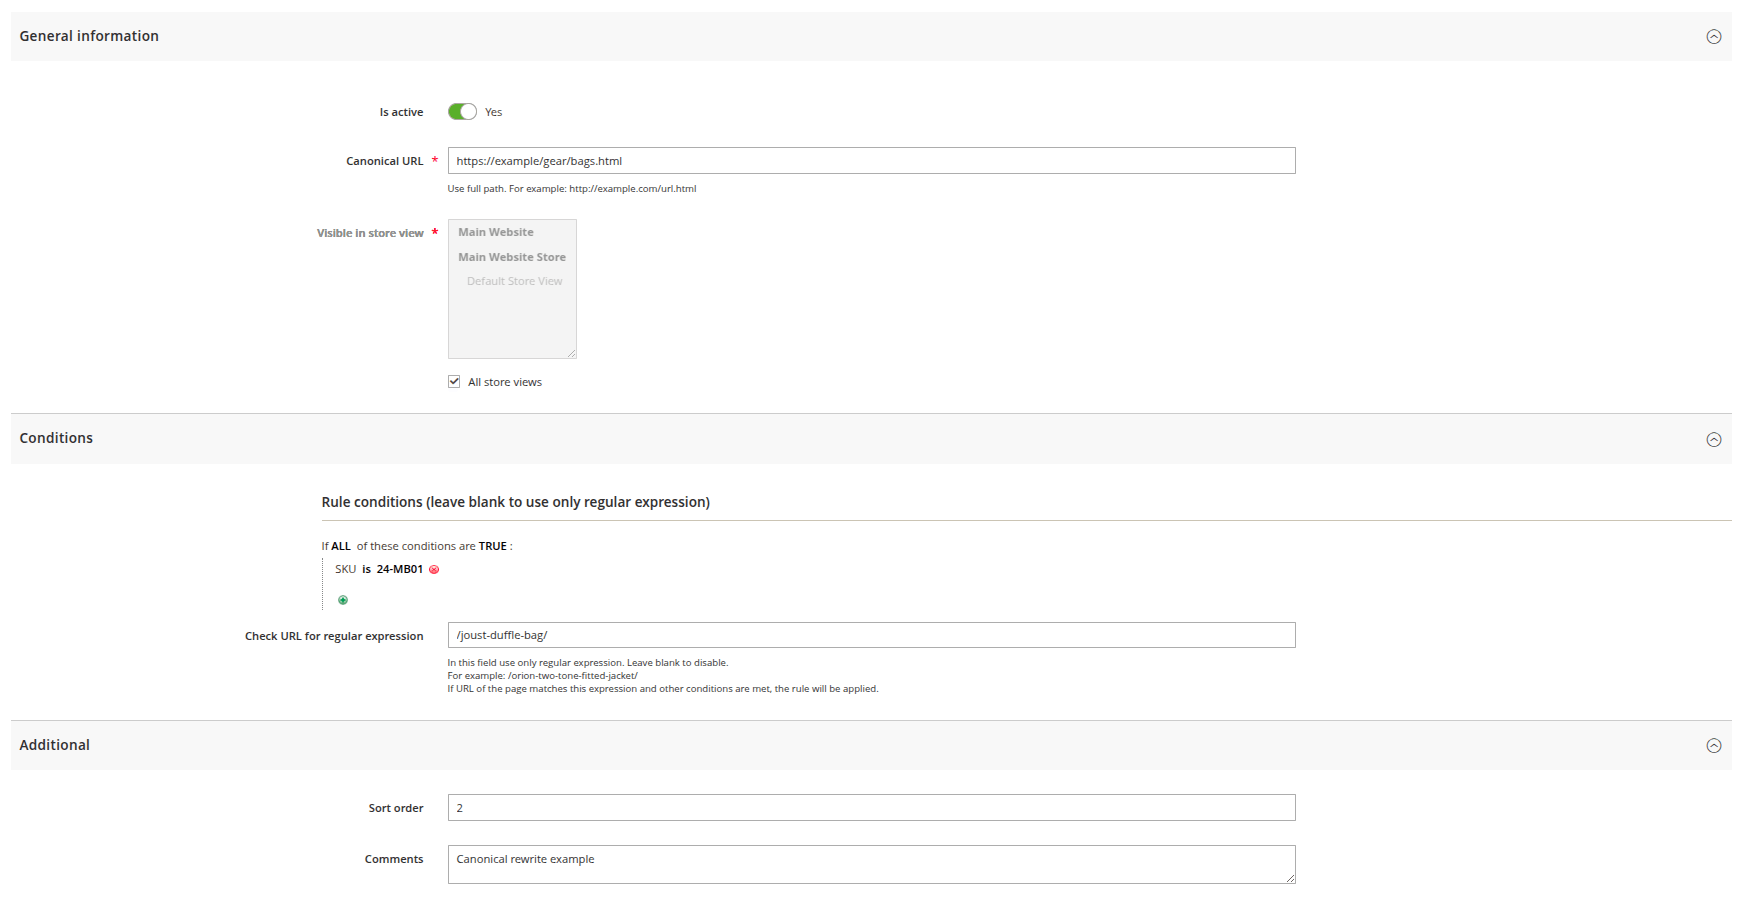Enable the Yes state on Is active
Viewport: 1745px width, 902px height.
coord(461,111)
